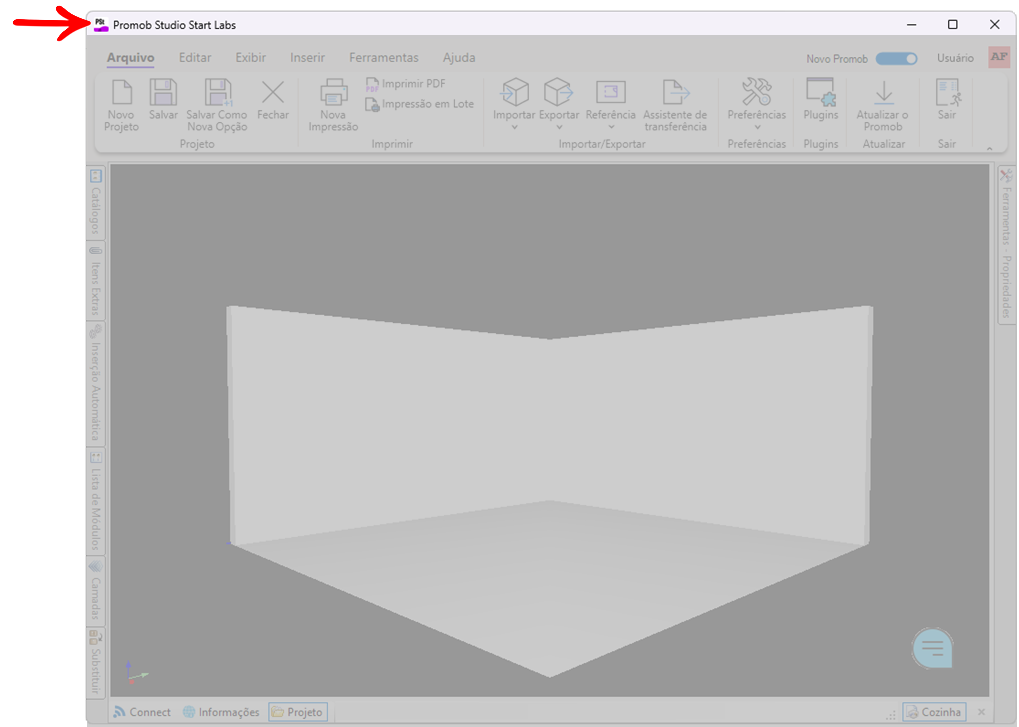
Task: Click the Exportar box icon
Action: tap(558, 92)
